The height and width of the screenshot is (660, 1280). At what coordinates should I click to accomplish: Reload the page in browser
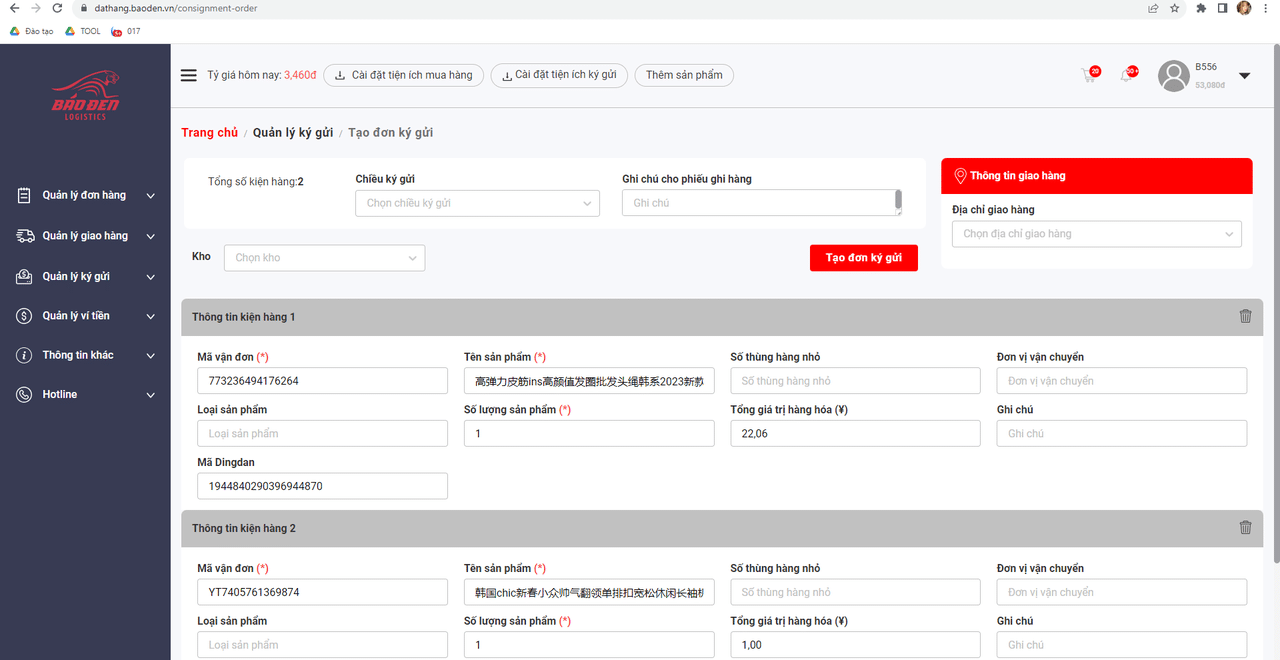tap(57, 8)
